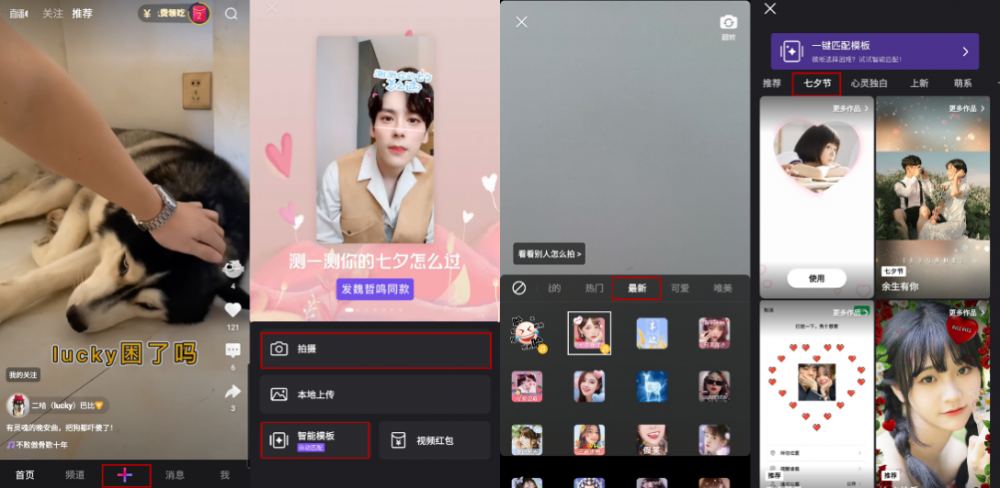Like the video with heart icon

tap(233, 310)
